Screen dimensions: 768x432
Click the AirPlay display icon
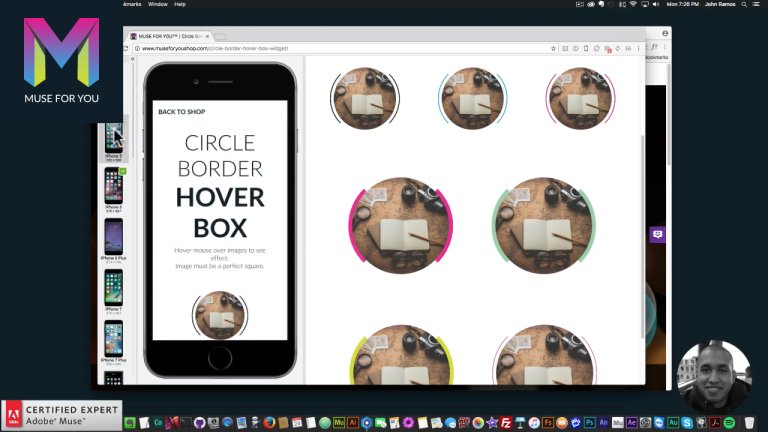(645, 4)
